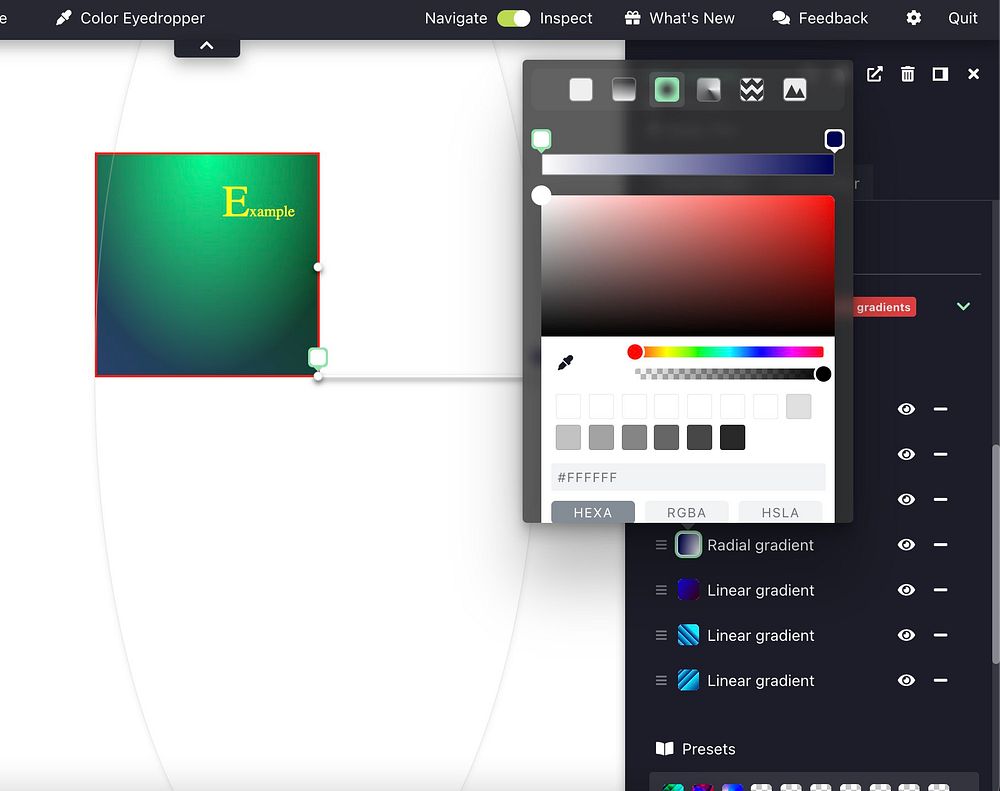This screenshot has height=791, width=1000.
Task: Remove the Radial gradient layer with minus
Action: pos(940,545)
